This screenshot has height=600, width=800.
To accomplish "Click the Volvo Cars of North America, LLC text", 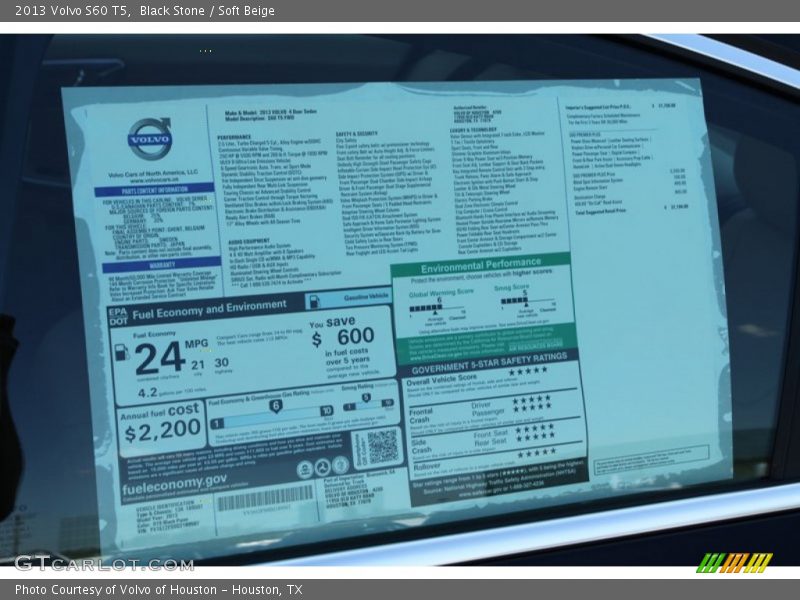I will point(153,173).
